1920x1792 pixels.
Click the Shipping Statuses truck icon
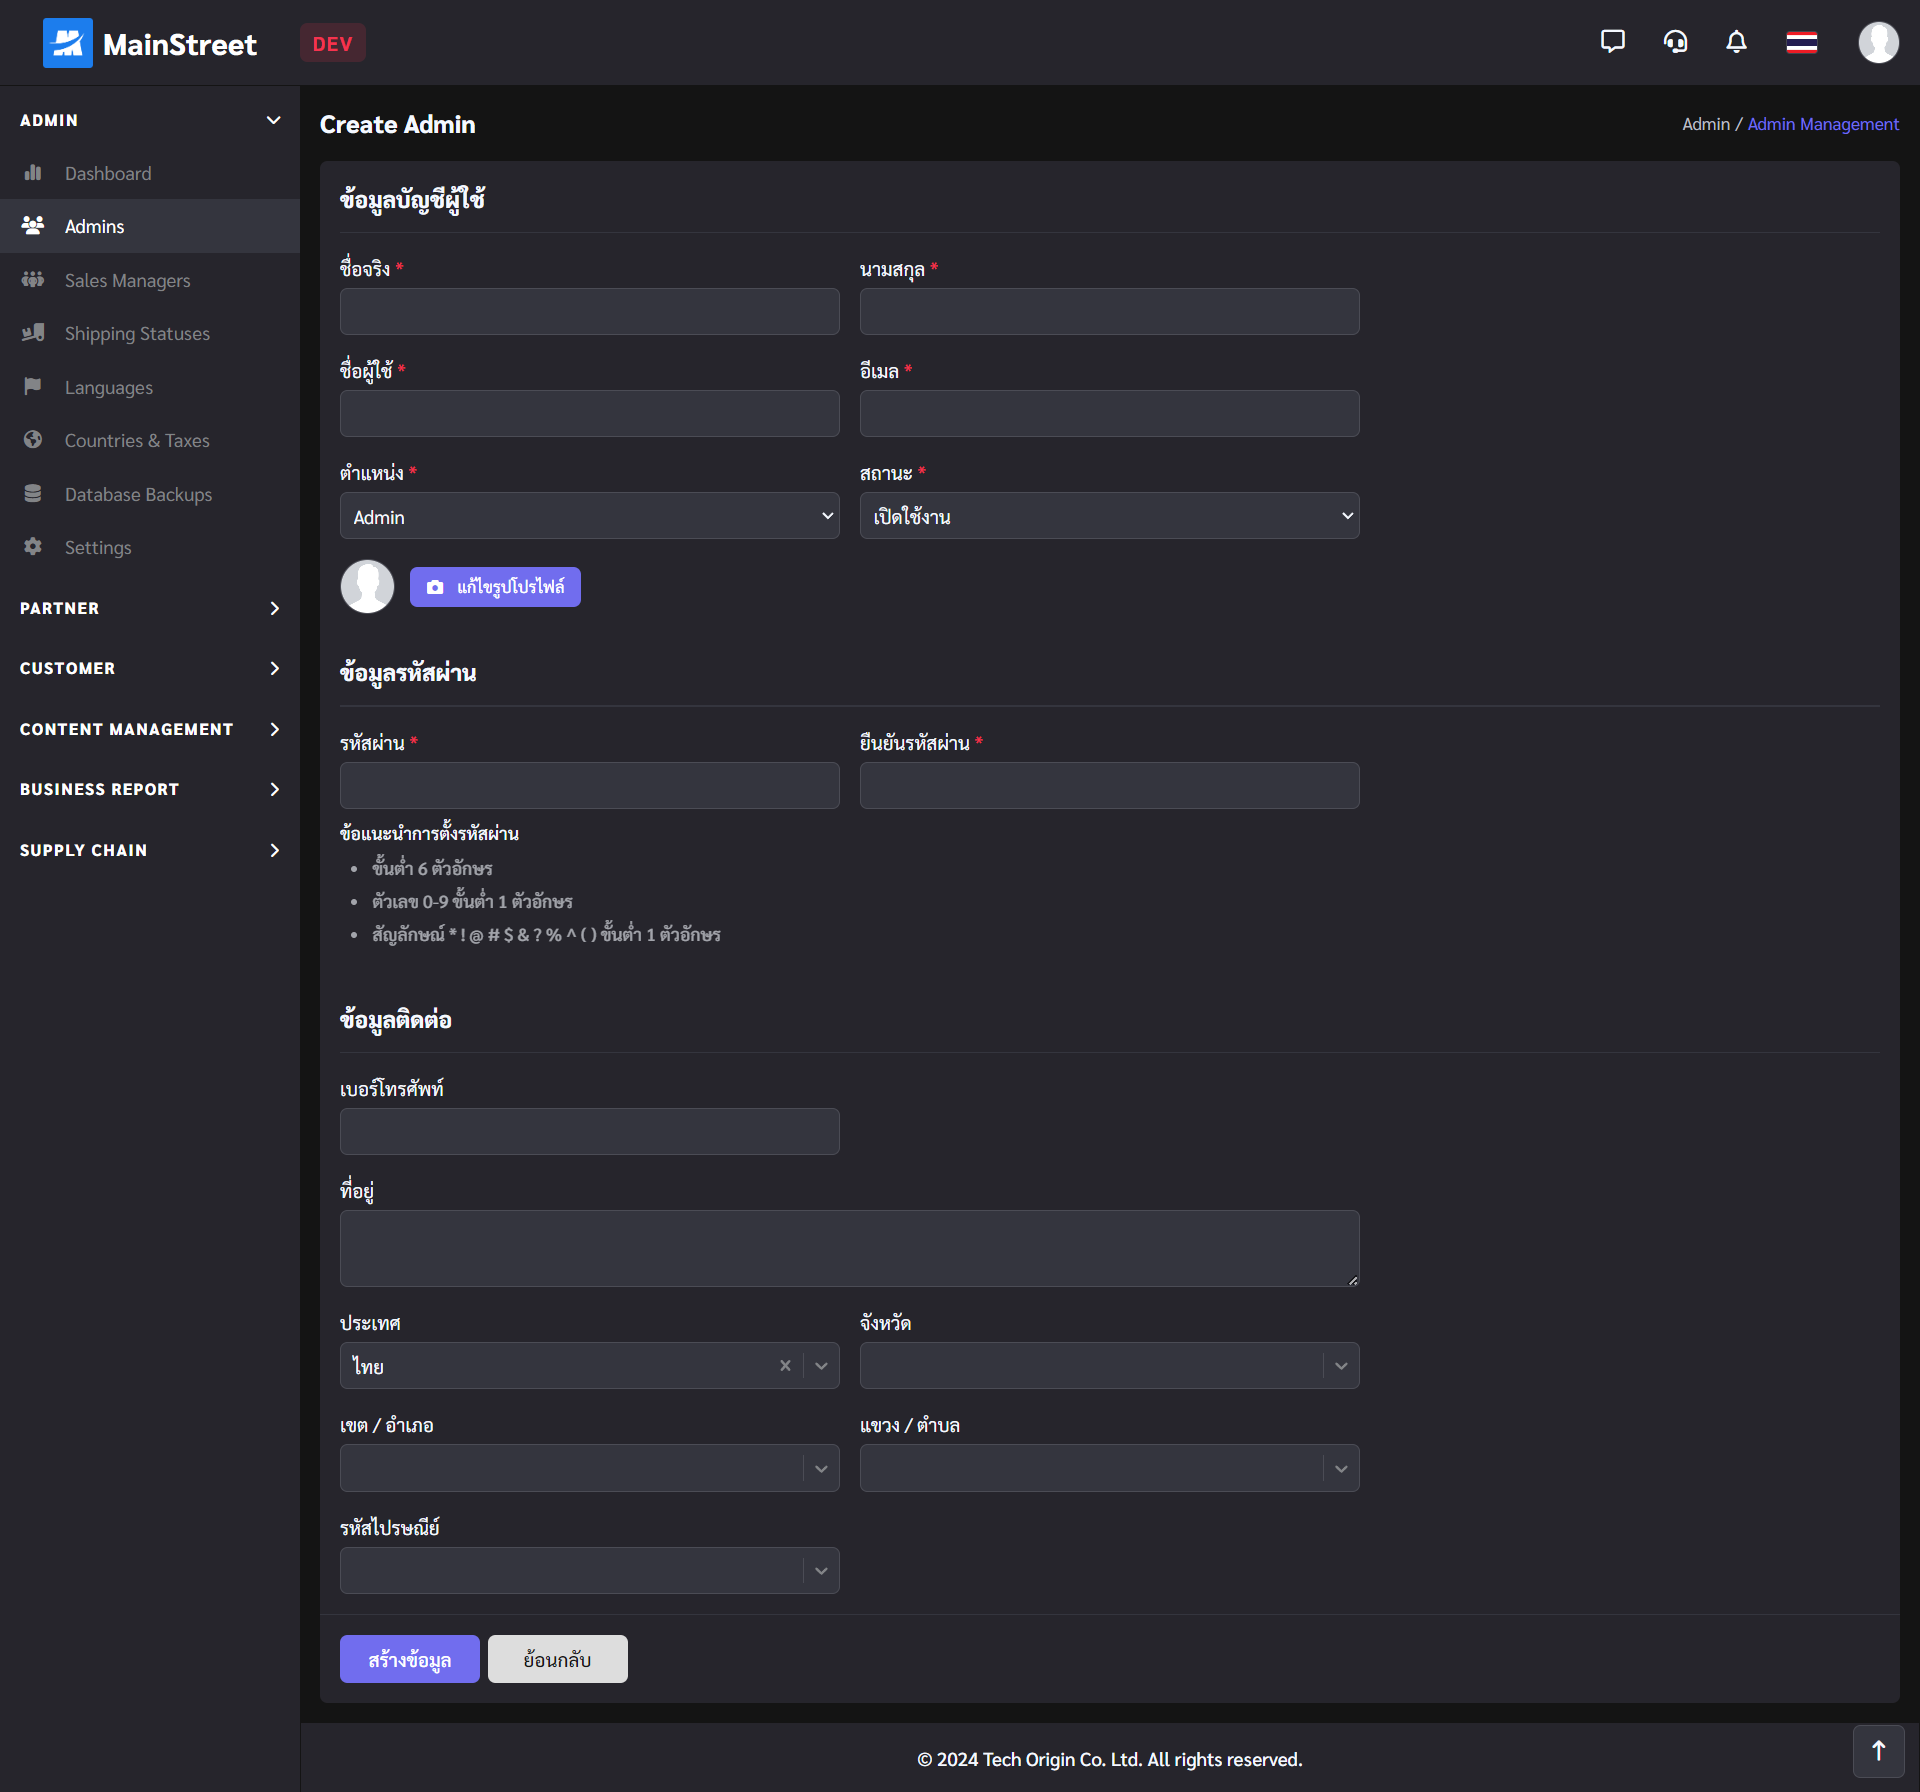click(33, 333)
